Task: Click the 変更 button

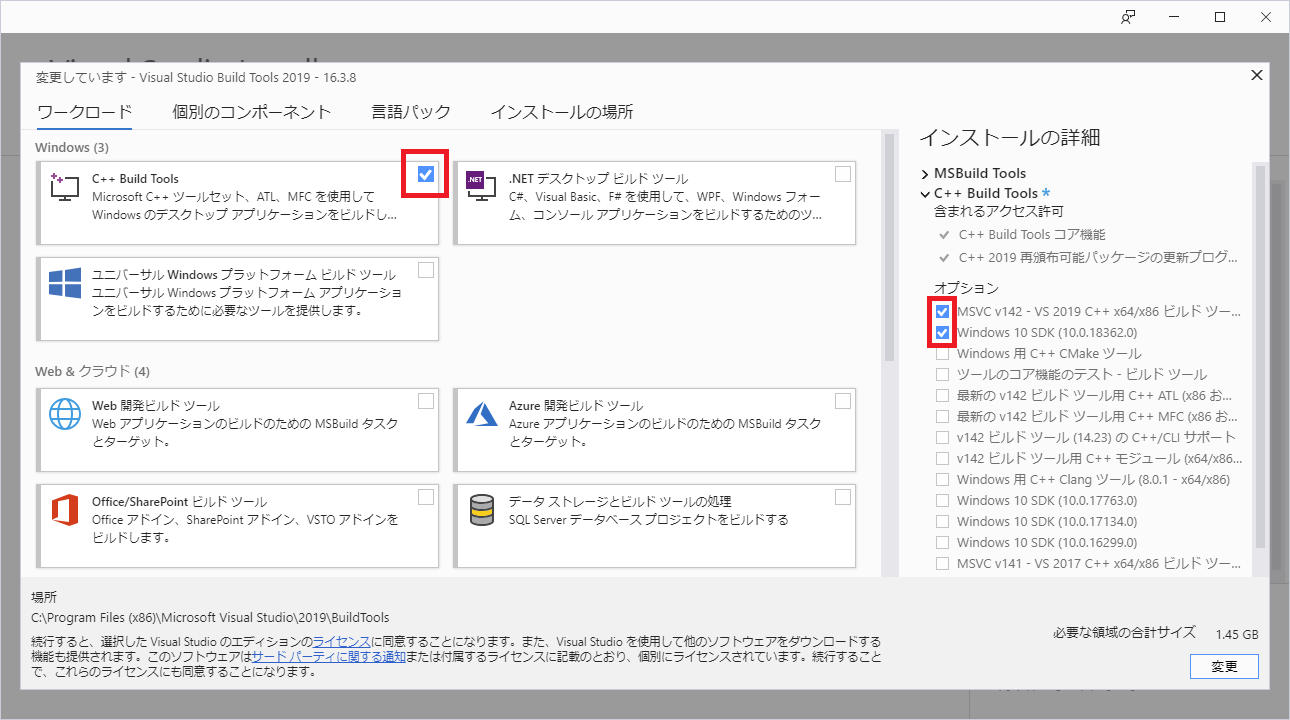Action: pos(1224,666)
